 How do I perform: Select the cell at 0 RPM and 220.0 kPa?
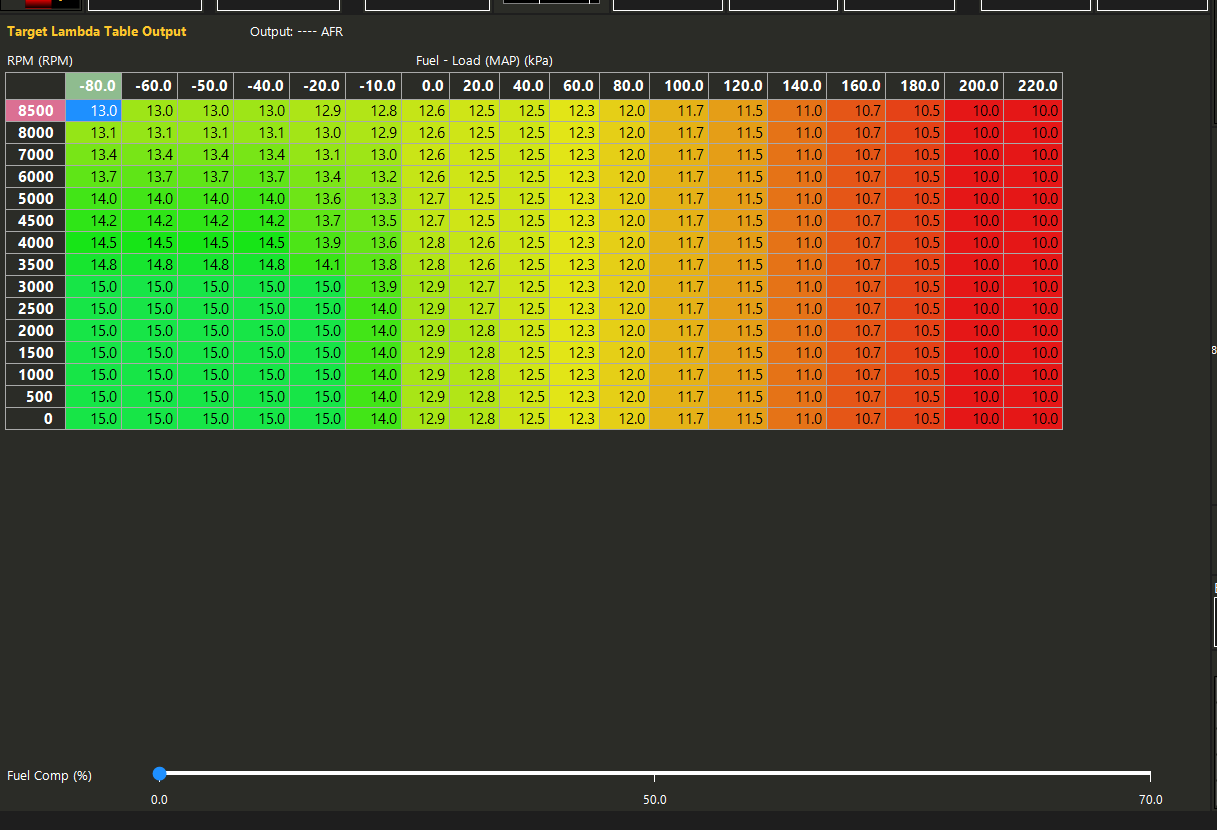coord(1033,419)
